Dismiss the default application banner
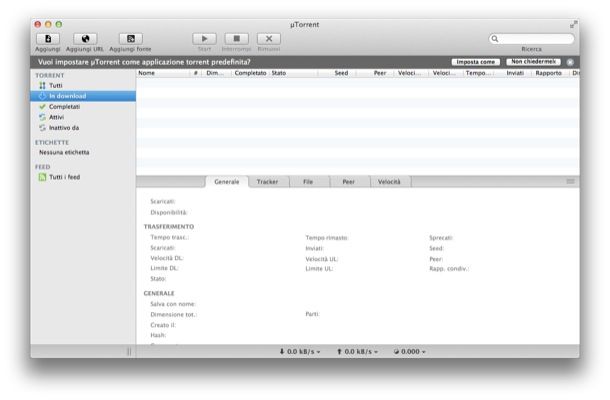610x400 pixels. click(x=570, y=62)
